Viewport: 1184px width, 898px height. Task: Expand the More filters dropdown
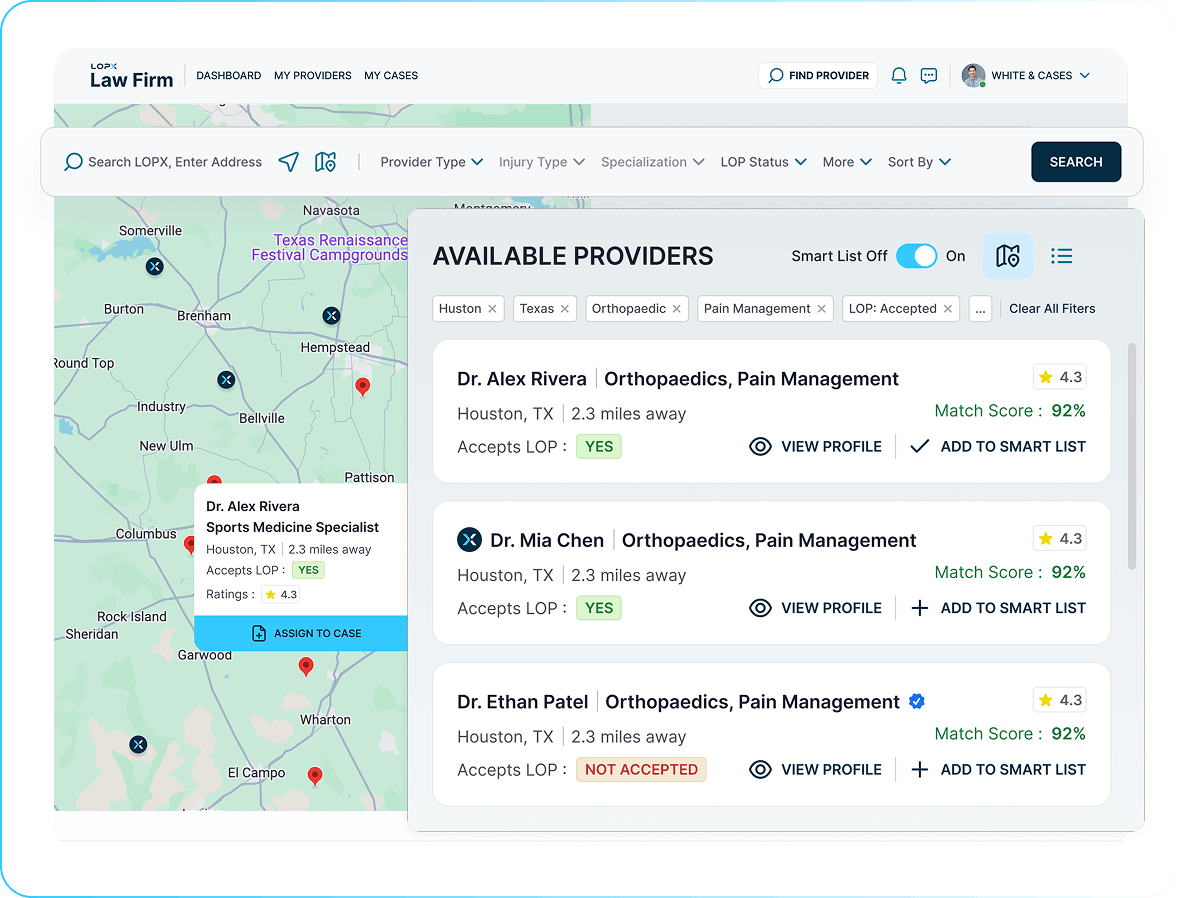847,162
